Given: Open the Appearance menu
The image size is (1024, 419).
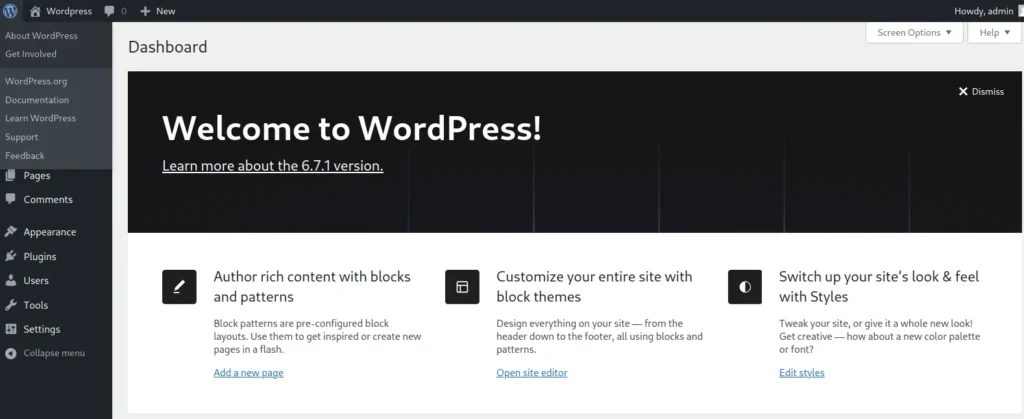Looking at the screenshot, I should (50, 232).
